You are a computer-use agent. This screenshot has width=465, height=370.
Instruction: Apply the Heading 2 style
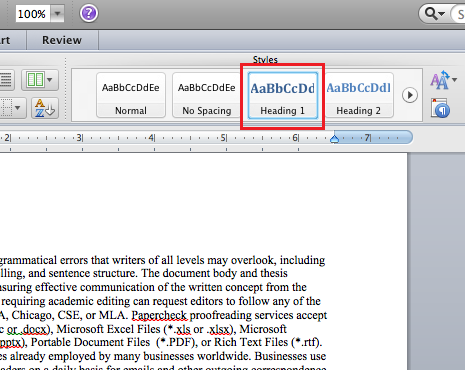click(359, 95)
